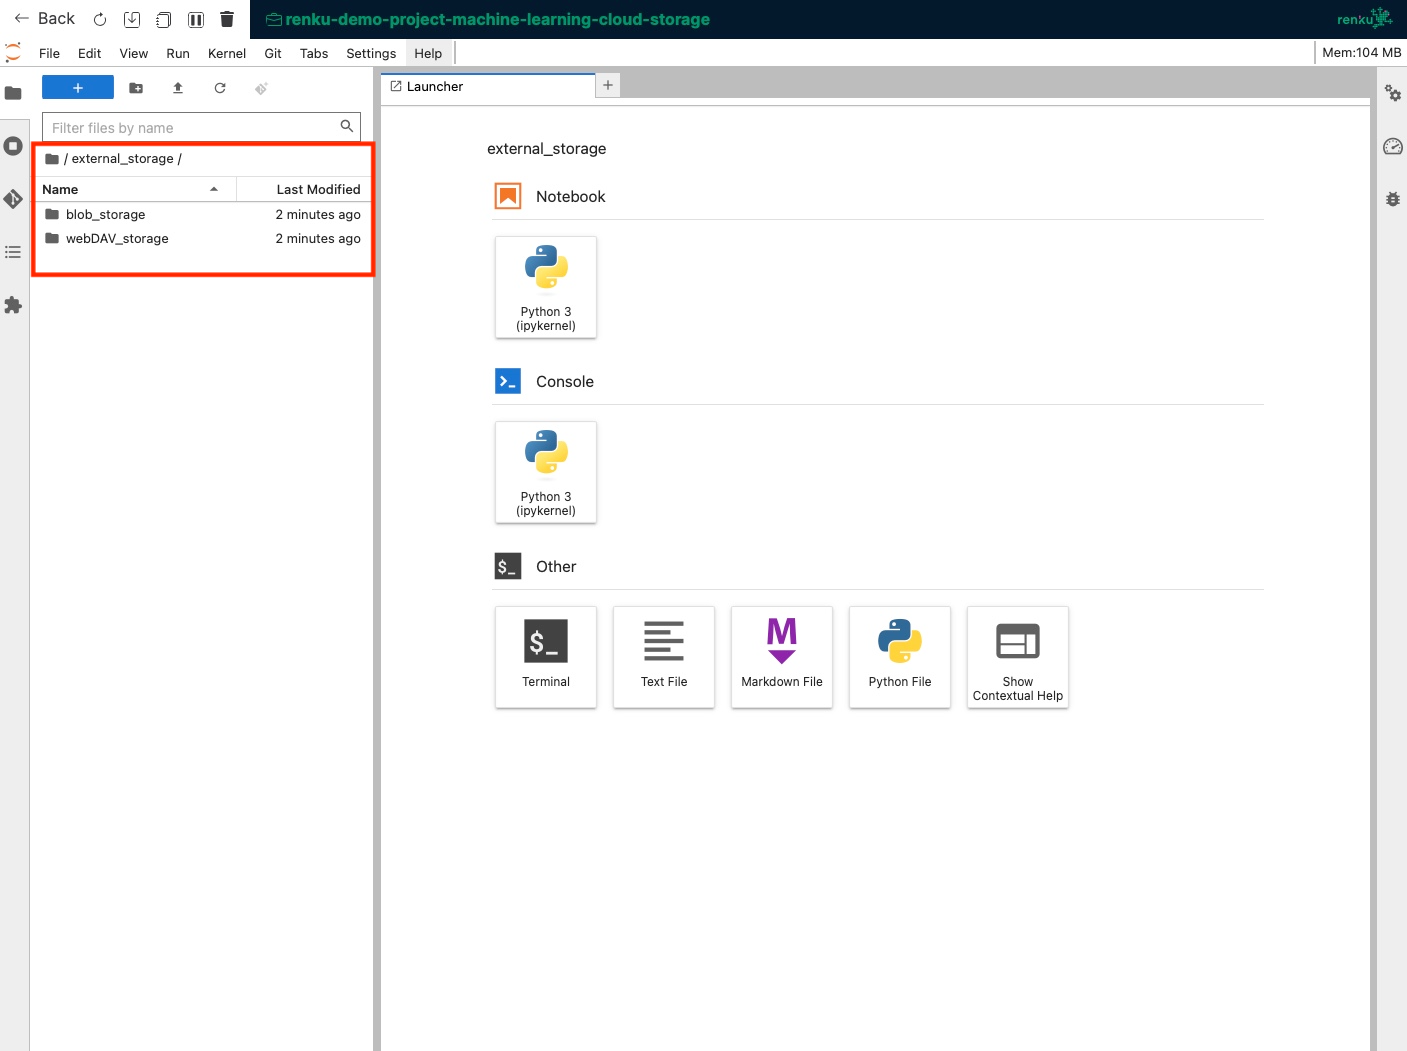Click the greyed-out Git clone toolbar icon
The height and width of the screenshot is (1051, 1407).
coord(261,88)
